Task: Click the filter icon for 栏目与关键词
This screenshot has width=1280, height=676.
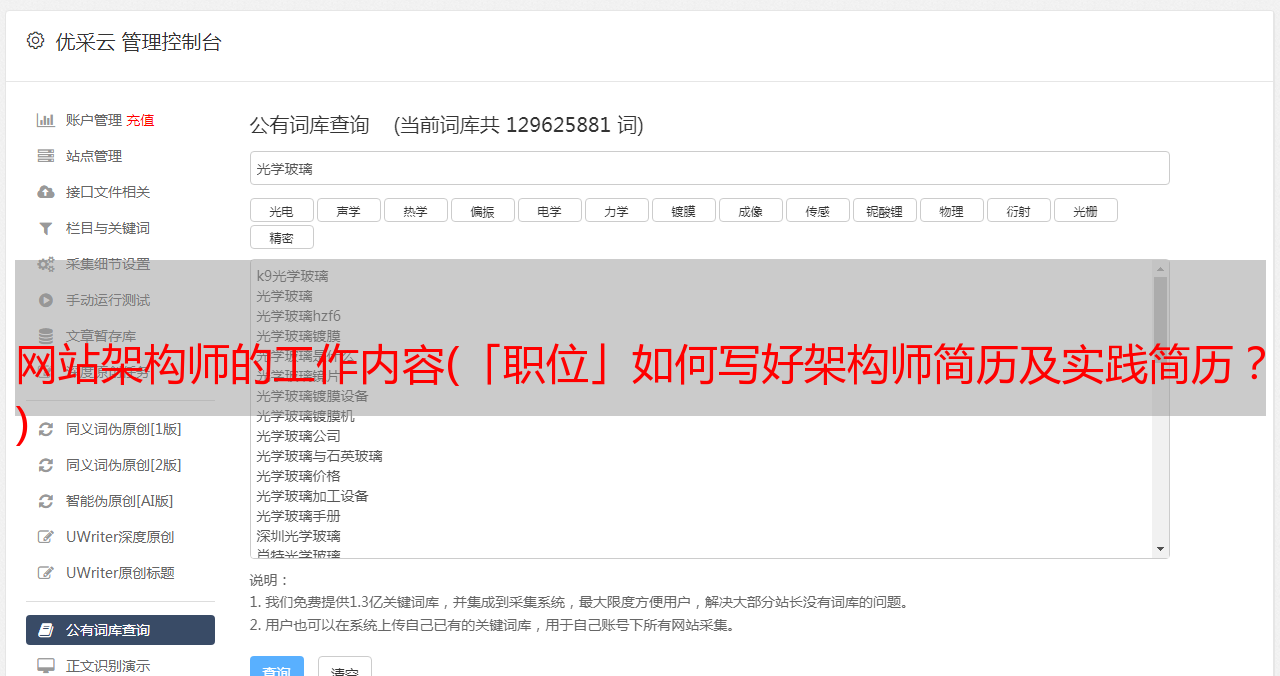Action: [x=46, y=228]
